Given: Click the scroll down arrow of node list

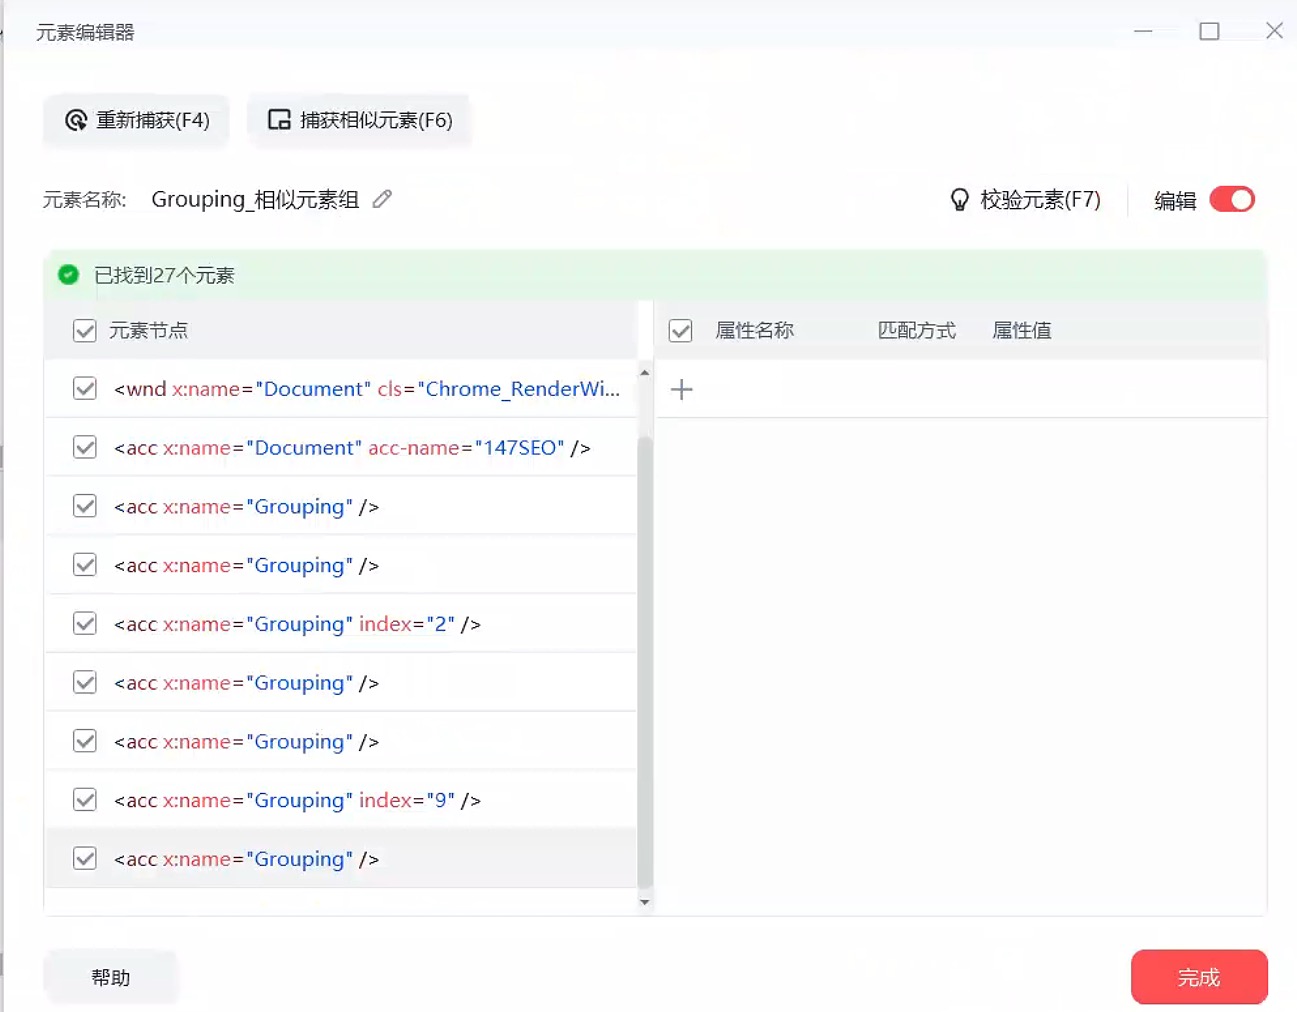Looking at the screenshot, I should [644, 902].
